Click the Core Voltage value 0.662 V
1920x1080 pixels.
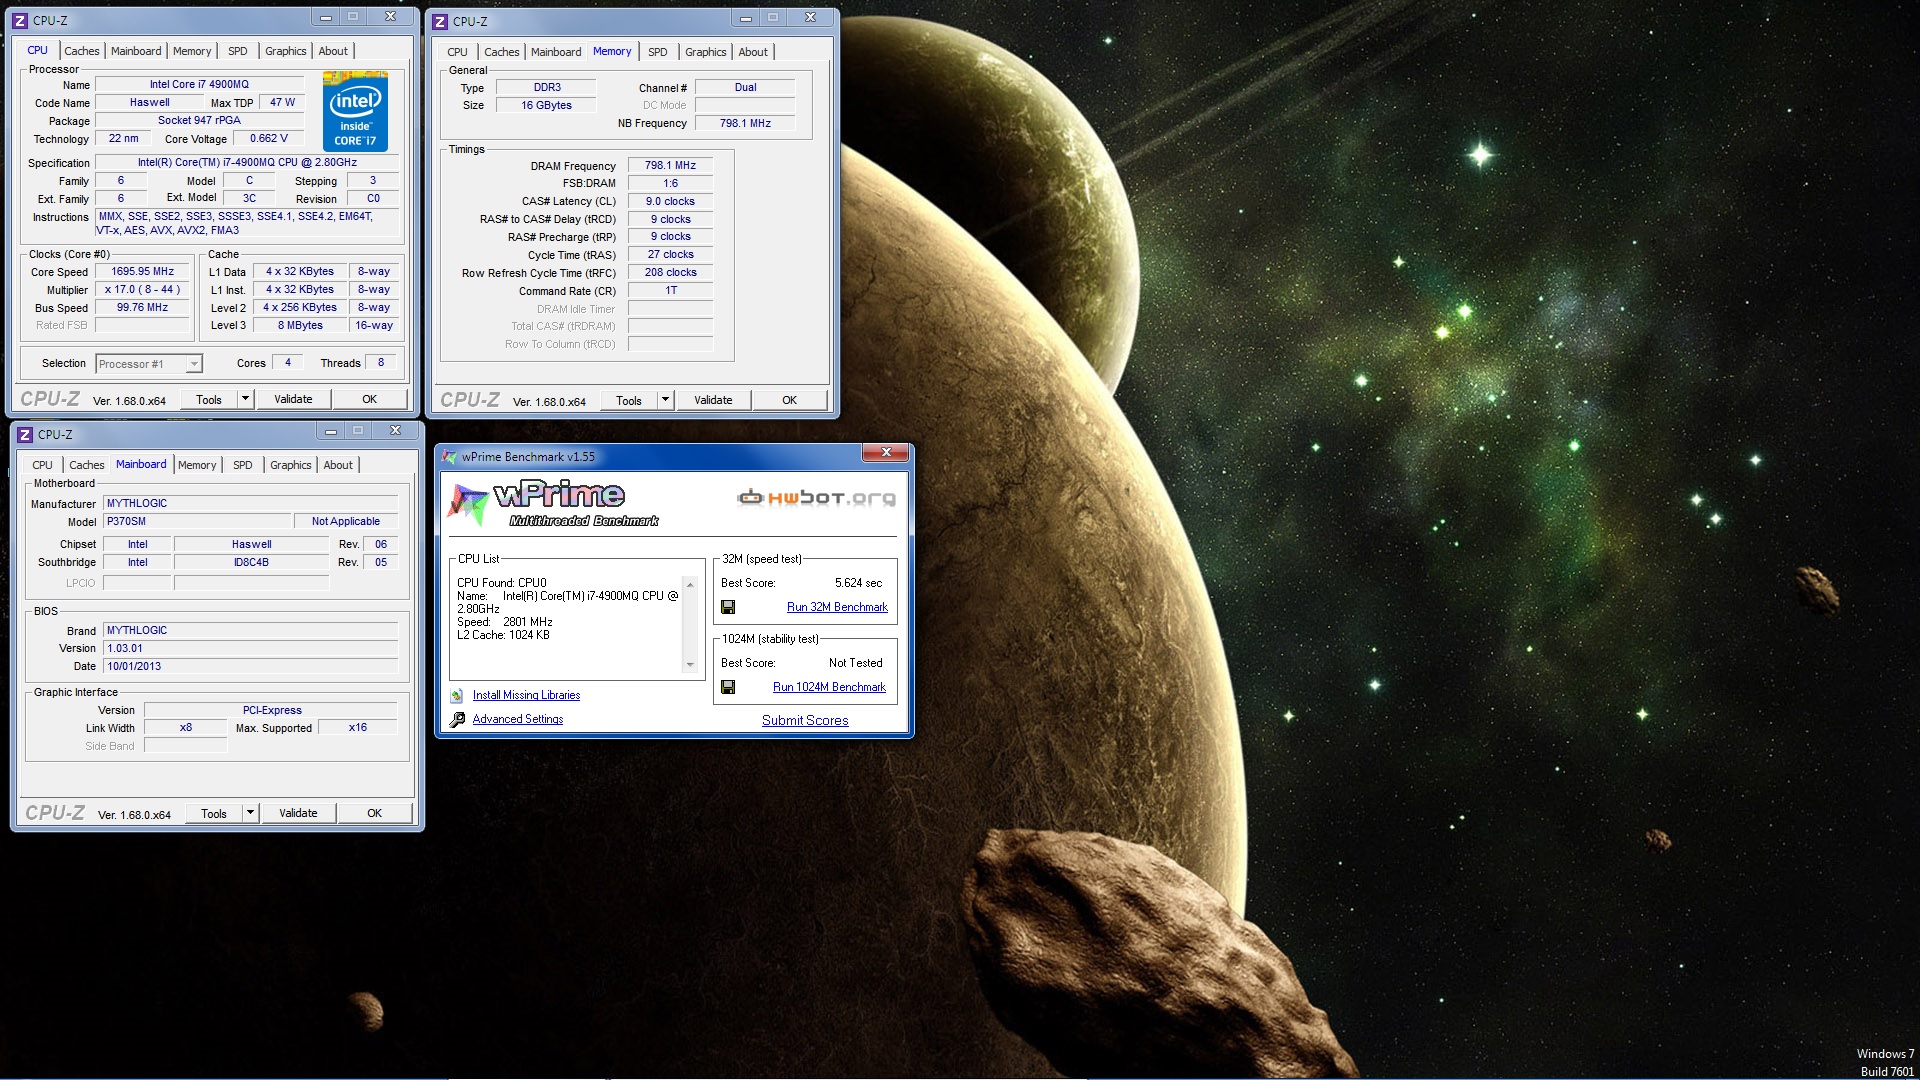pos(269,138)
